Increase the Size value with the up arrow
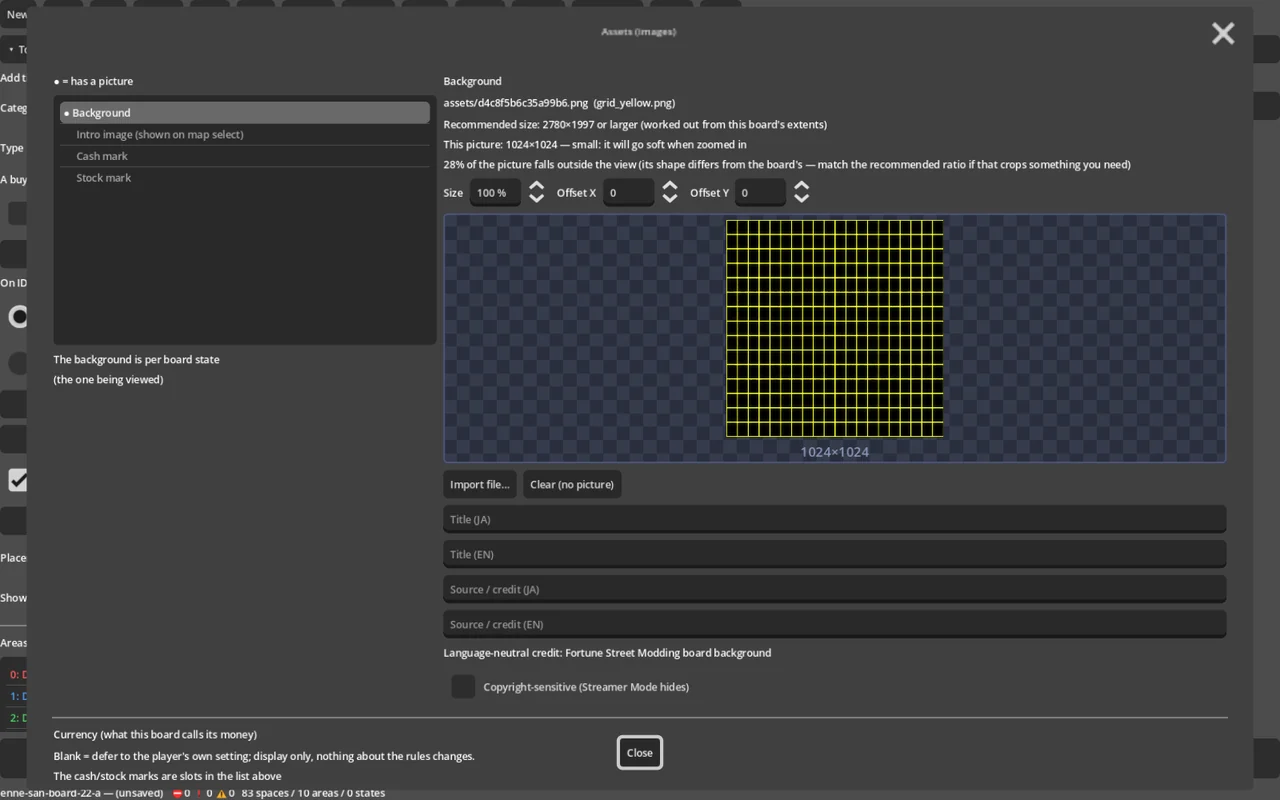Image resolution: width=1280 pixels, height=800 pixels. click(536, 186)
